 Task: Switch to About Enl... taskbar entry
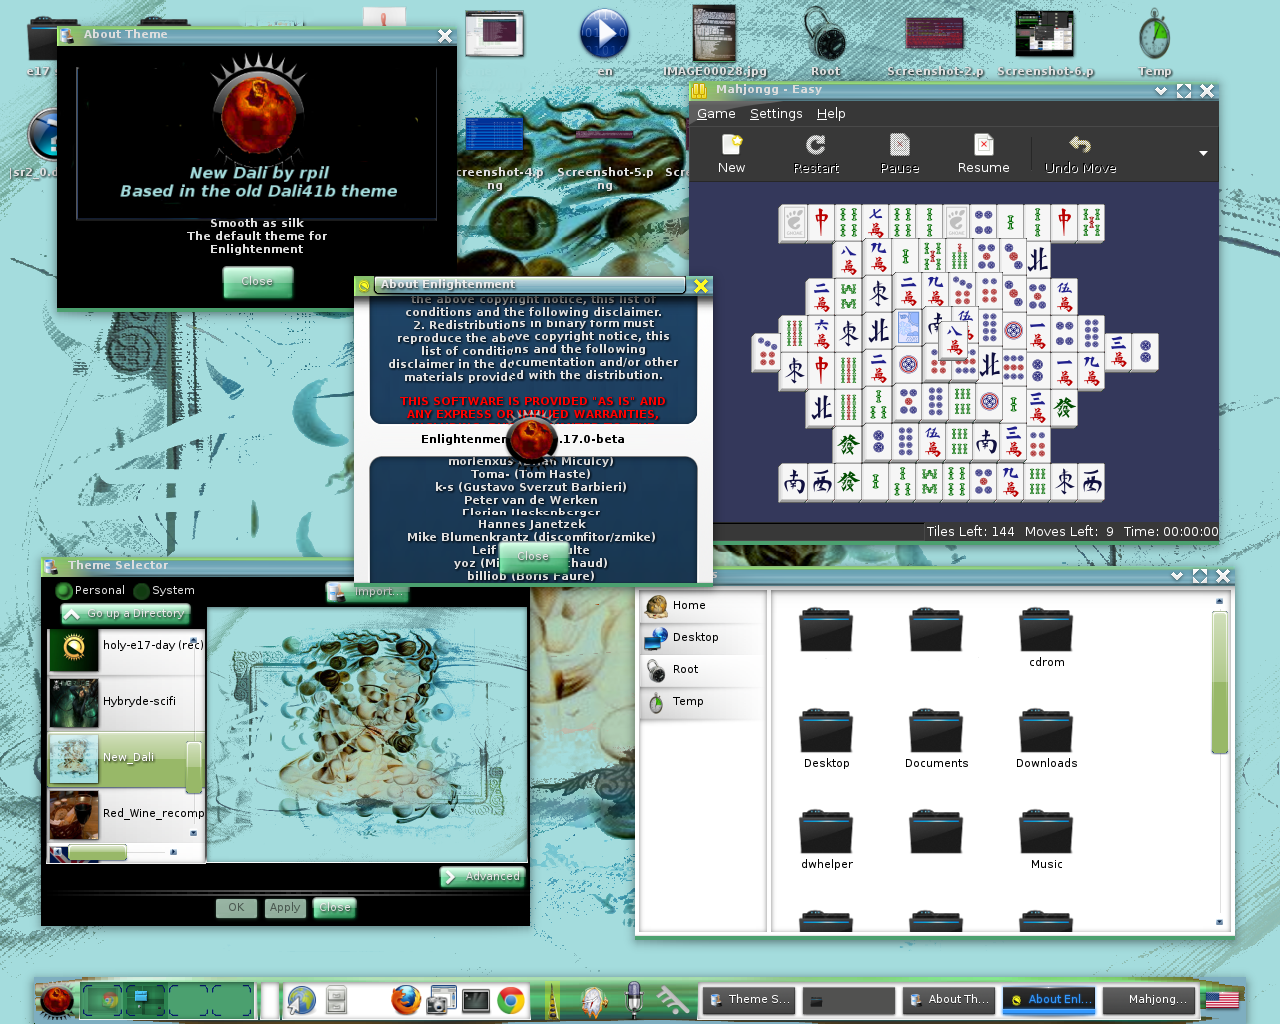click(x=1049, y=1000)
